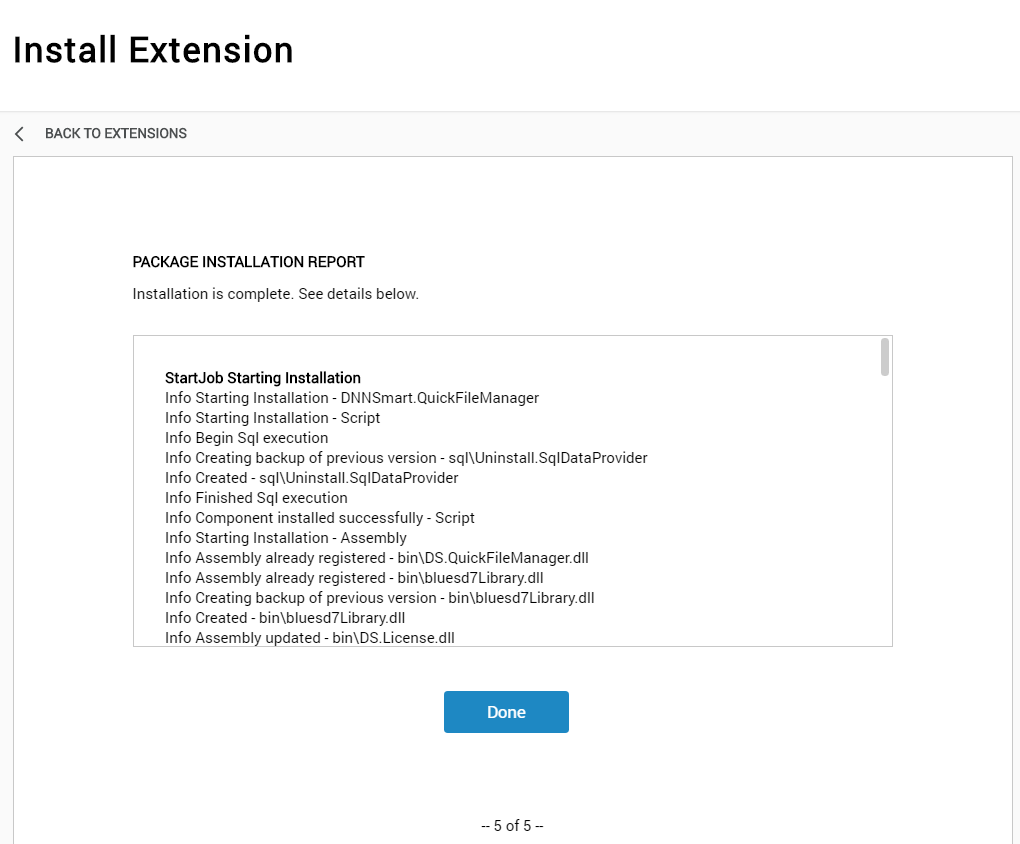Viewport: 1020px width, 844px height.
Task: Click 'Info Finished Sql execution' log line
Action: tap(256, 498)
